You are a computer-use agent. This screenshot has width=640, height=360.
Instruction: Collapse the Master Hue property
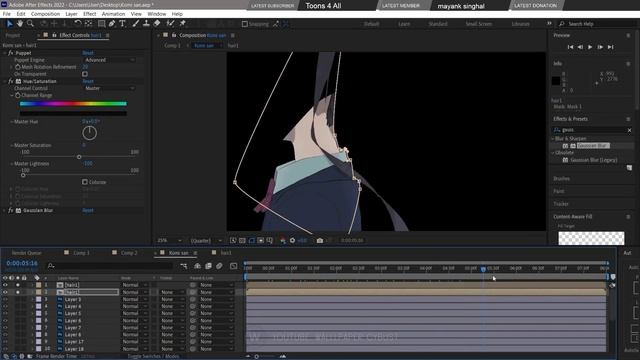(11, 122)
